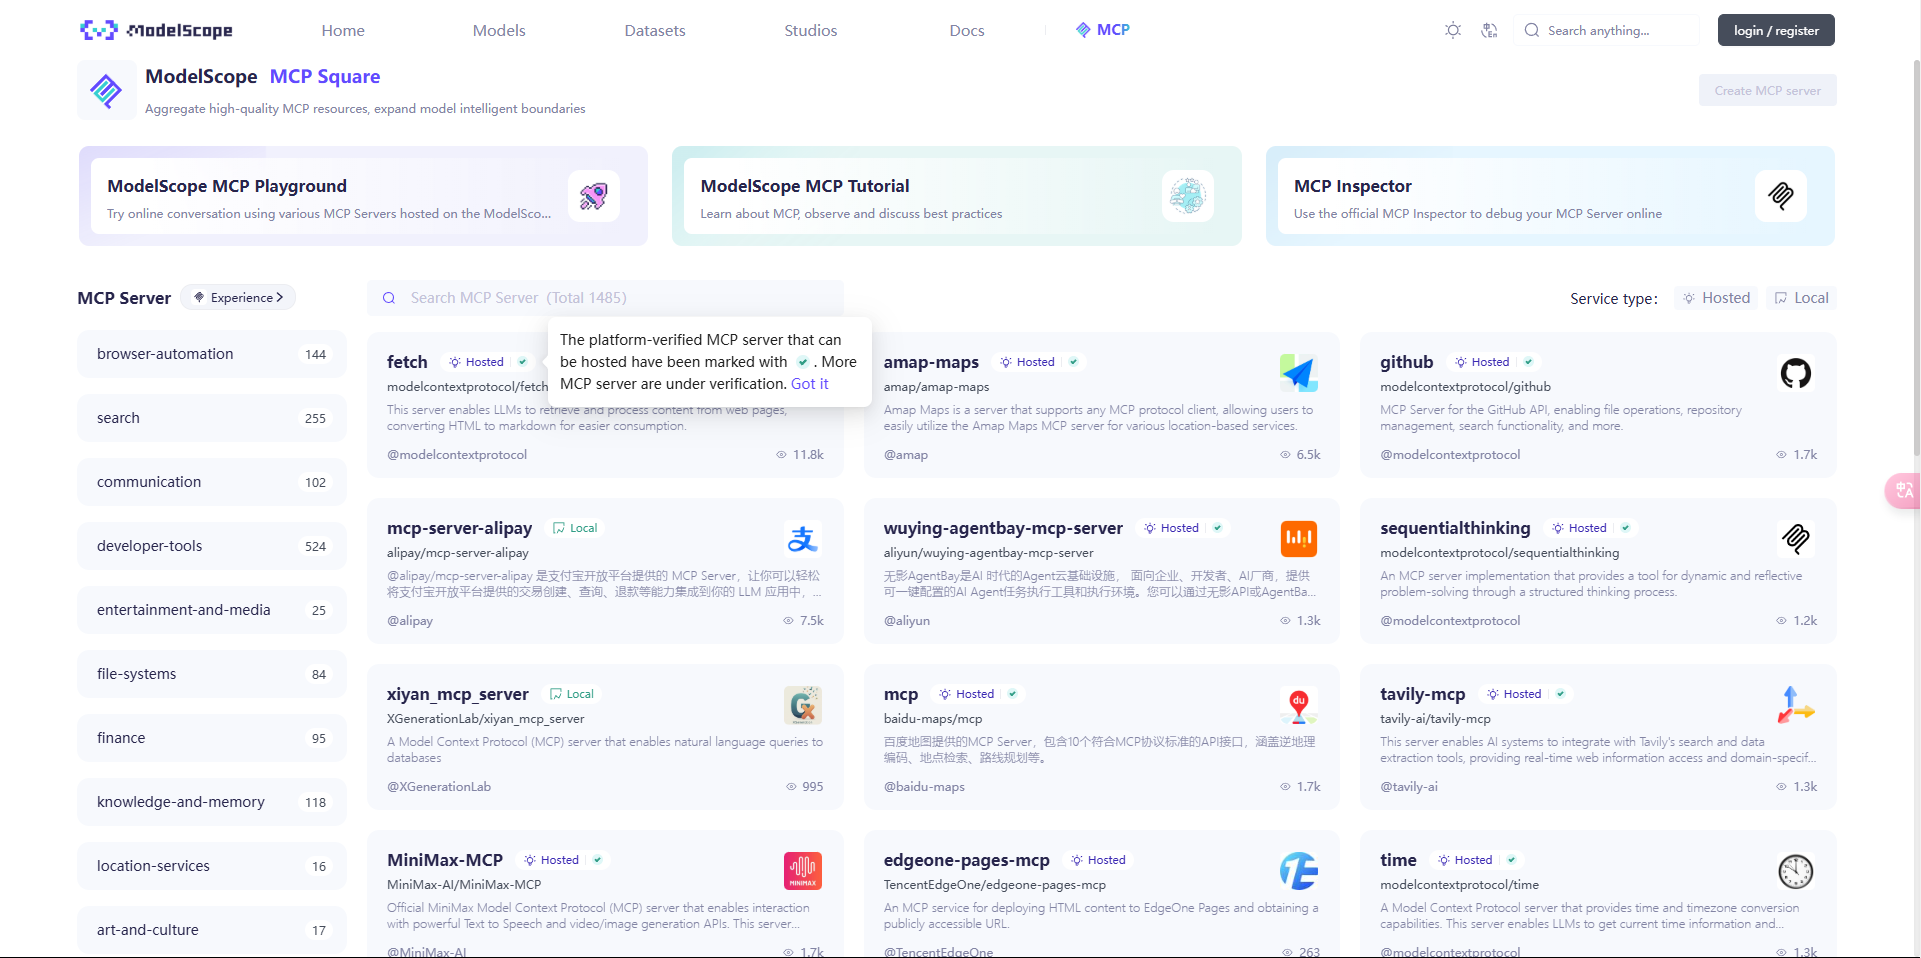Open the MCP Inspector logo icon
Viewport: 1921px width, 958px height.
pos(1781,196)
